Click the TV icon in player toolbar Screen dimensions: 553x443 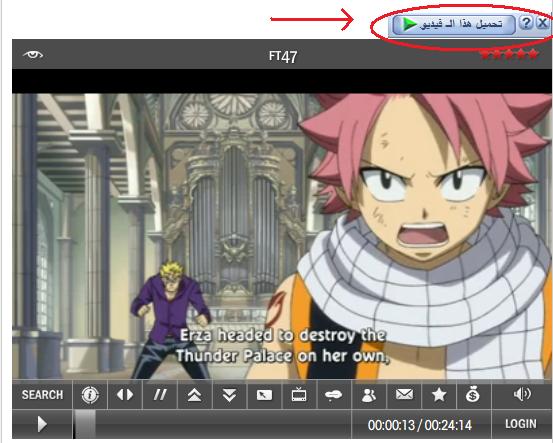[299, 395]
